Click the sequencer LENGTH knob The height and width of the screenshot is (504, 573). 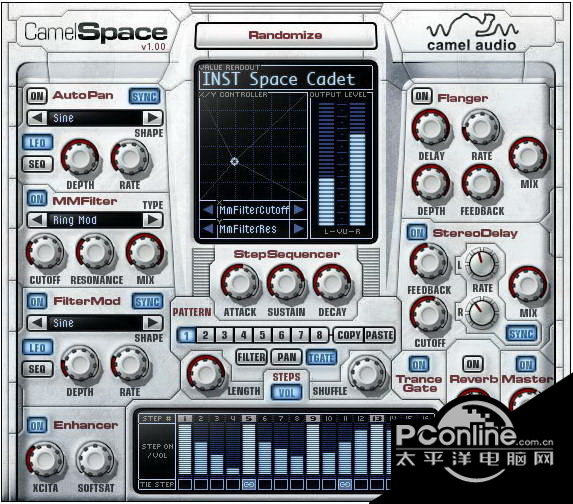pyautogui.click(x=206, y=374)
